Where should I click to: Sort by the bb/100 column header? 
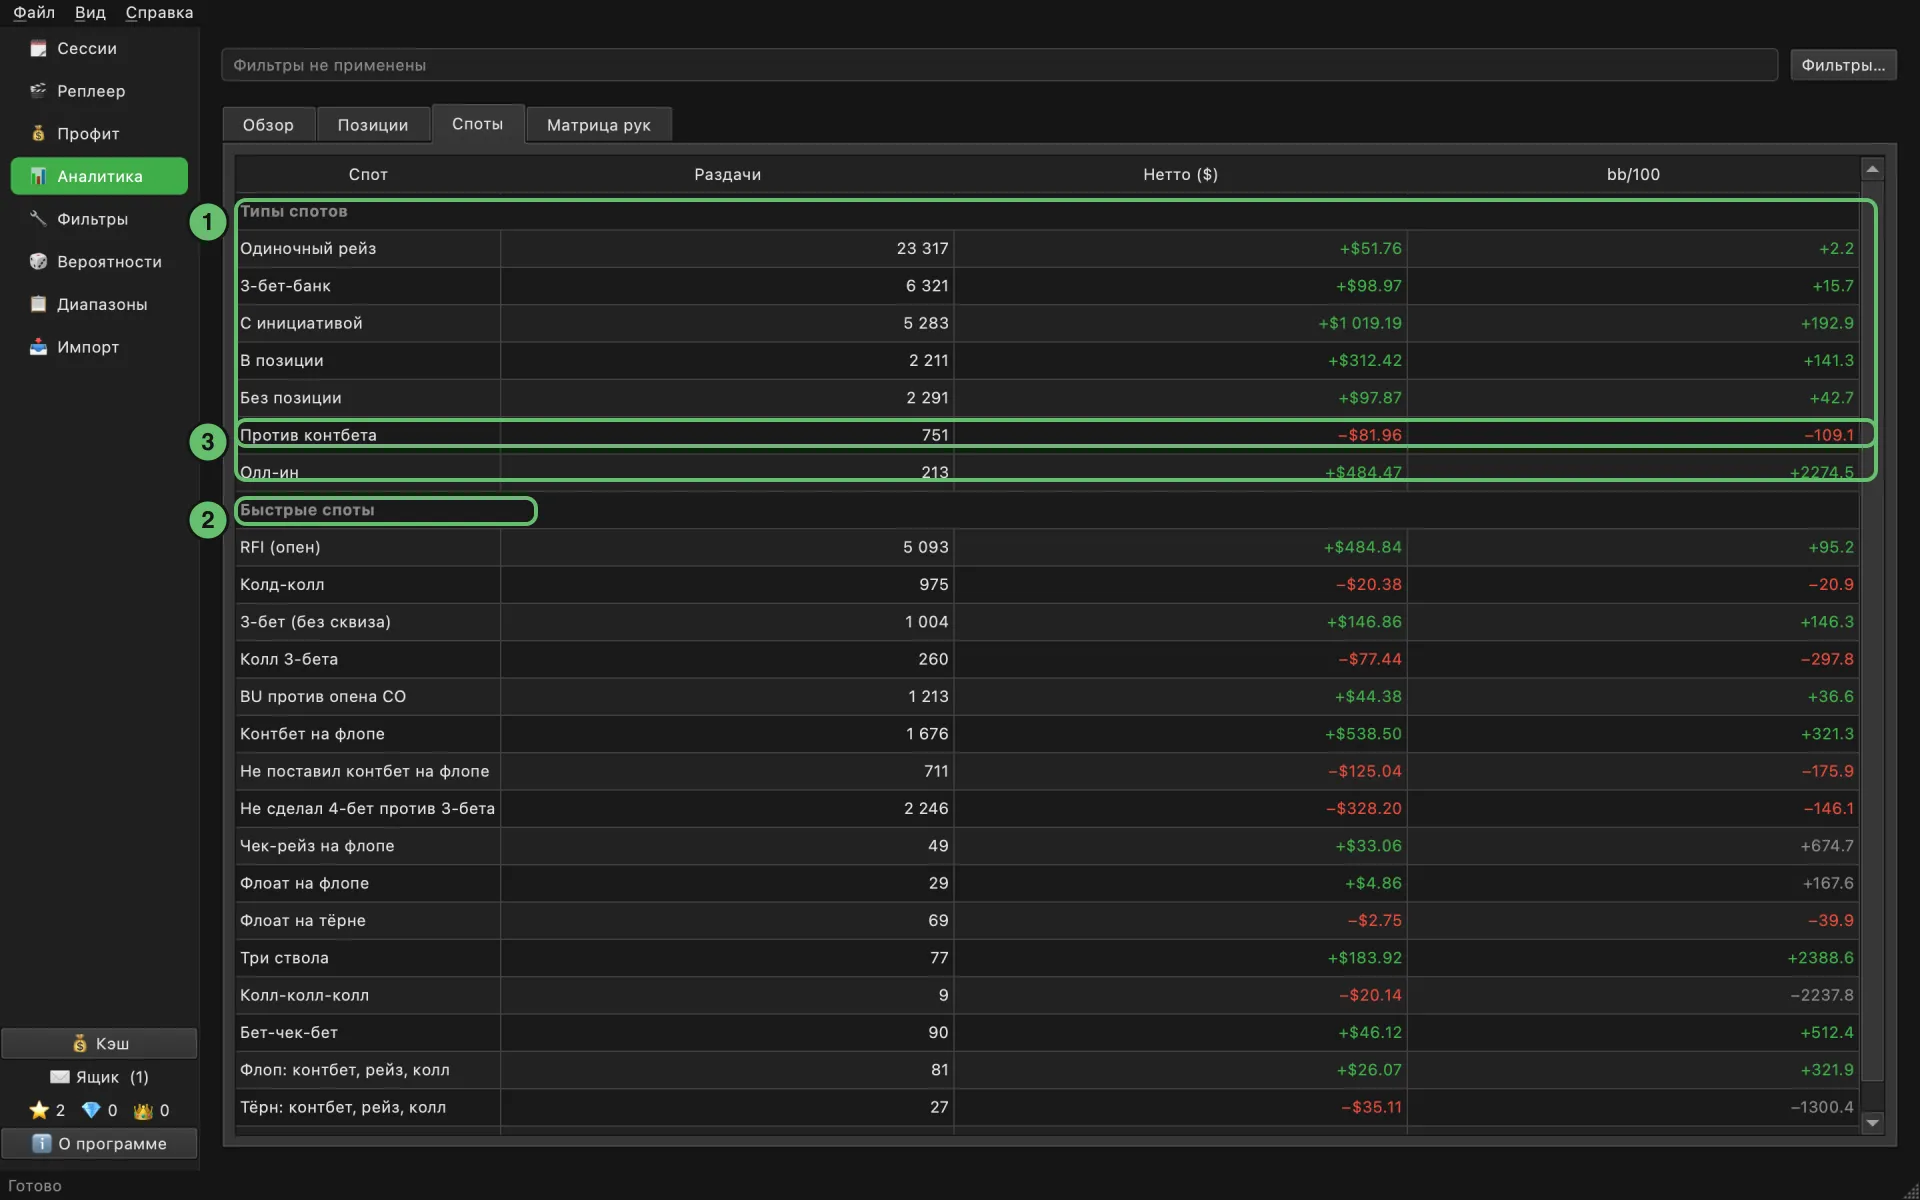1633,174
